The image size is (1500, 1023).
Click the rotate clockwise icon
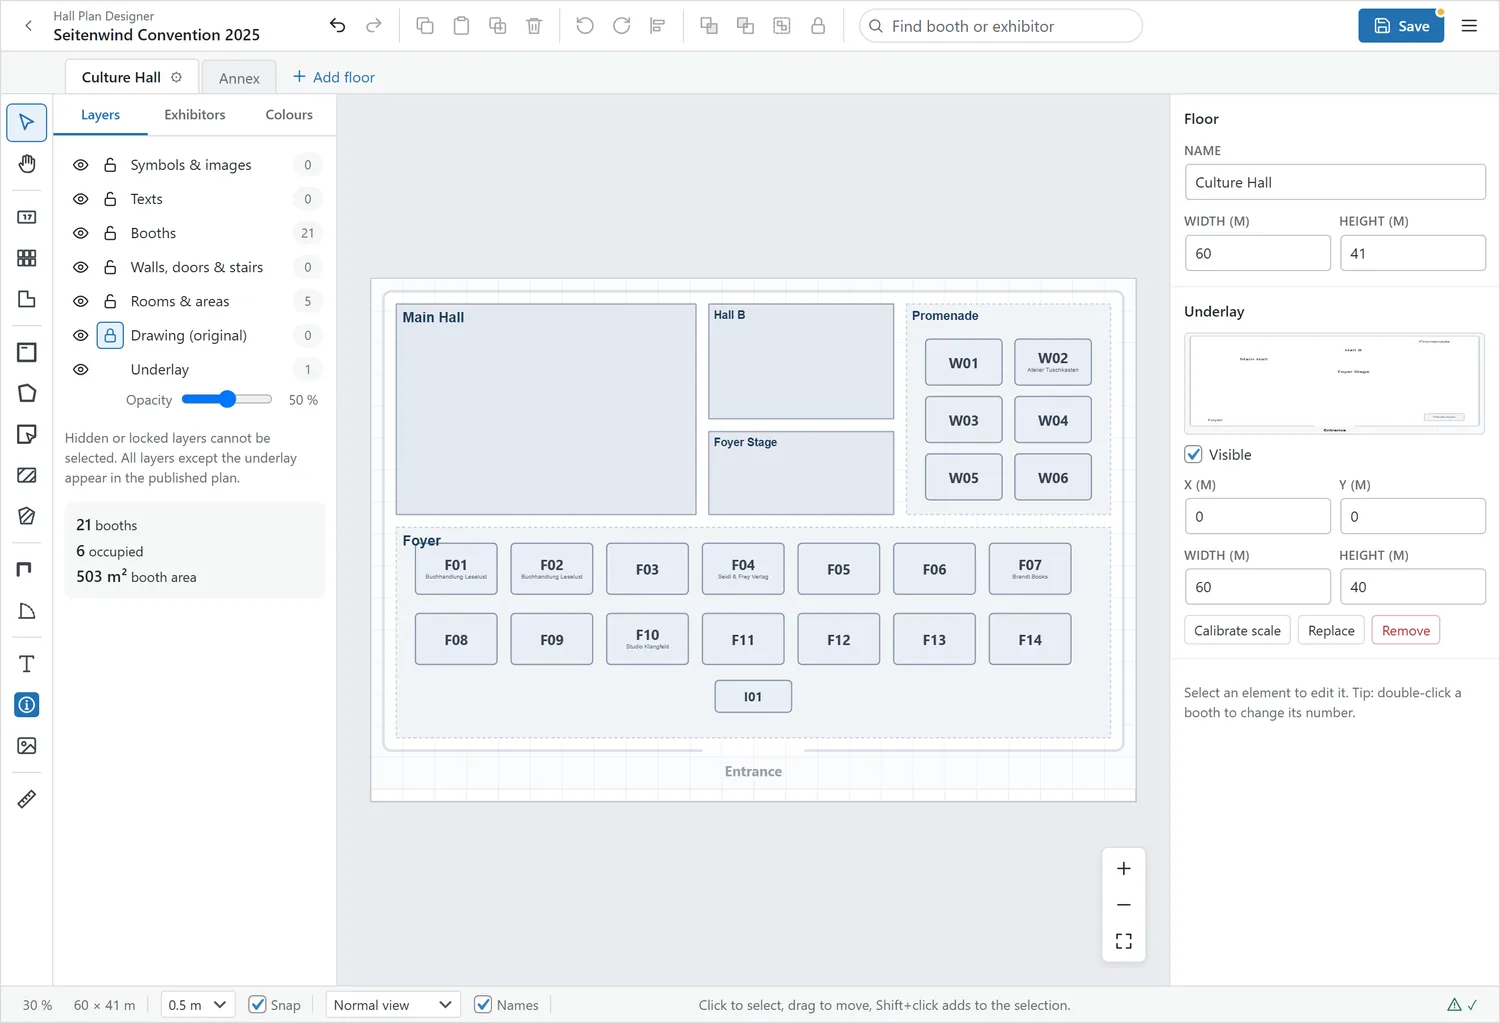tap(621, 26)
